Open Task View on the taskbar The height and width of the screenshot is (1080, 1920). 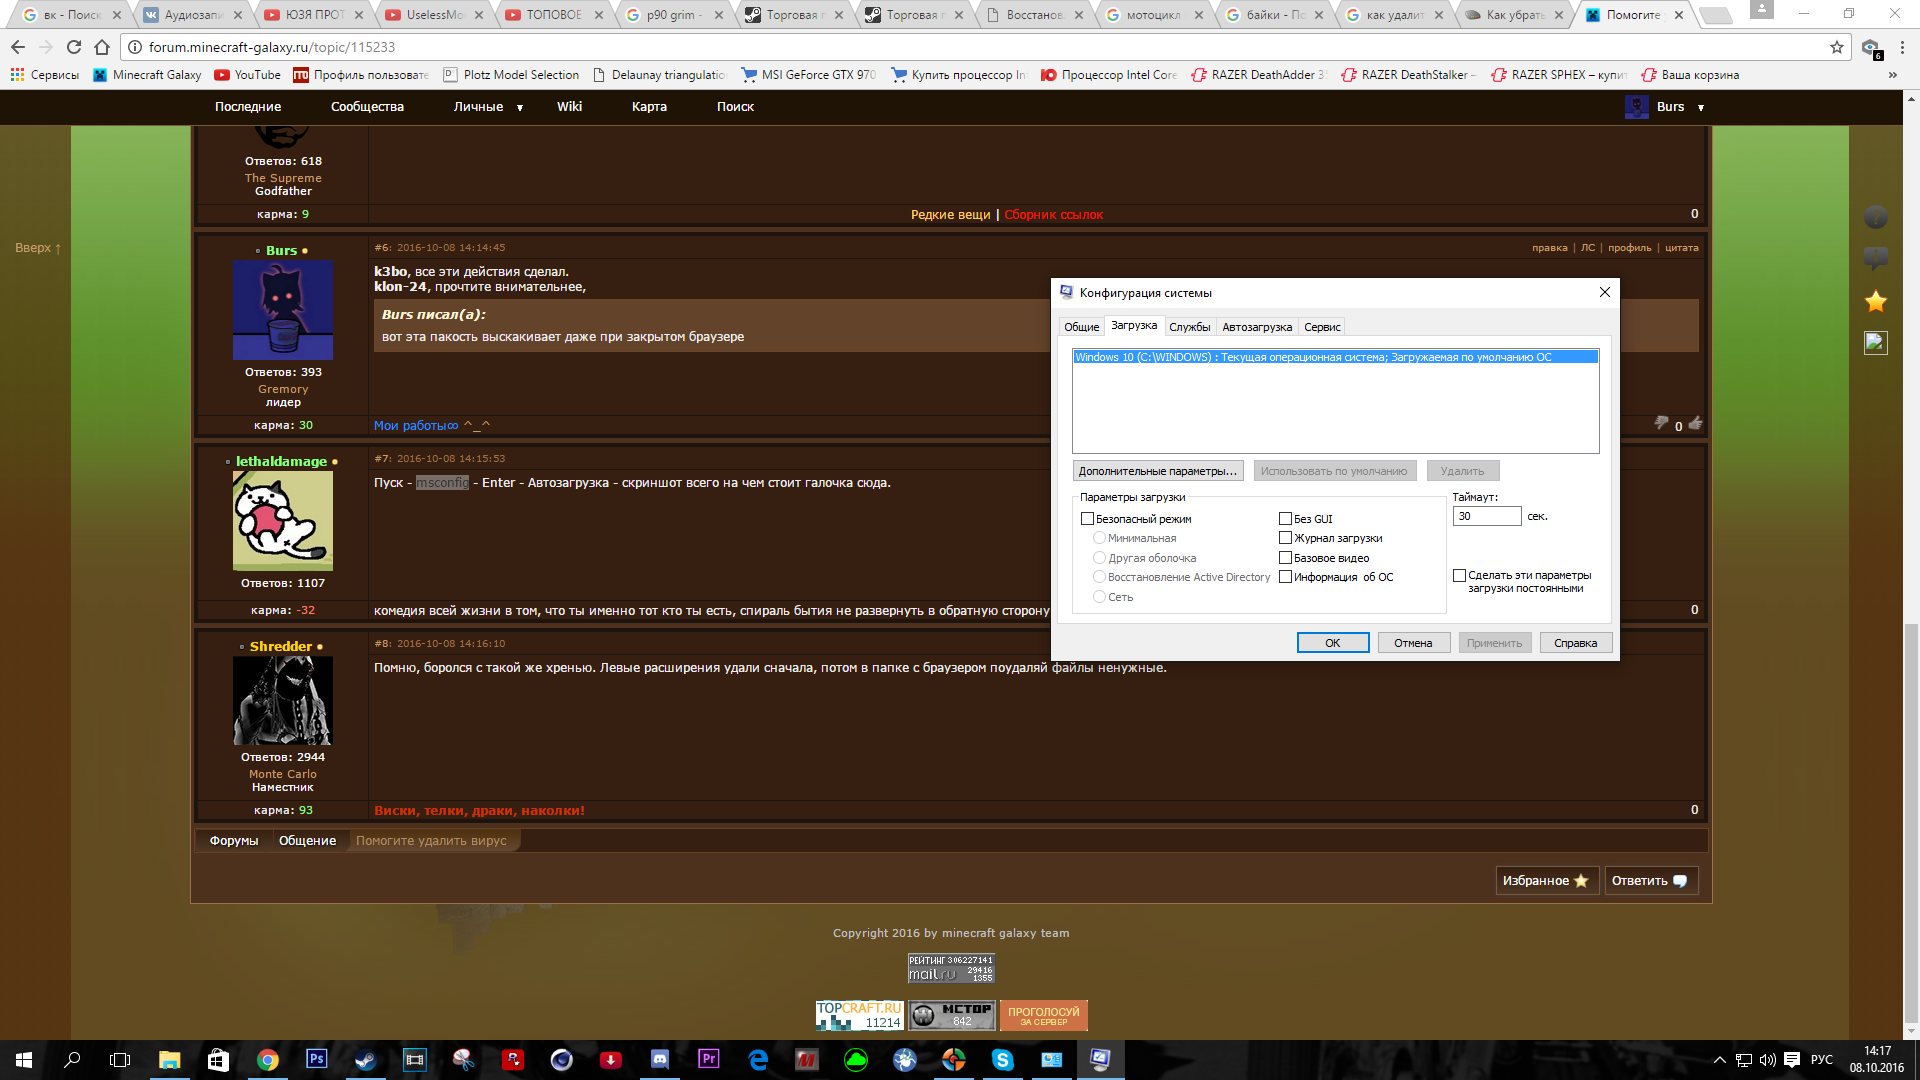point(120,1060)
